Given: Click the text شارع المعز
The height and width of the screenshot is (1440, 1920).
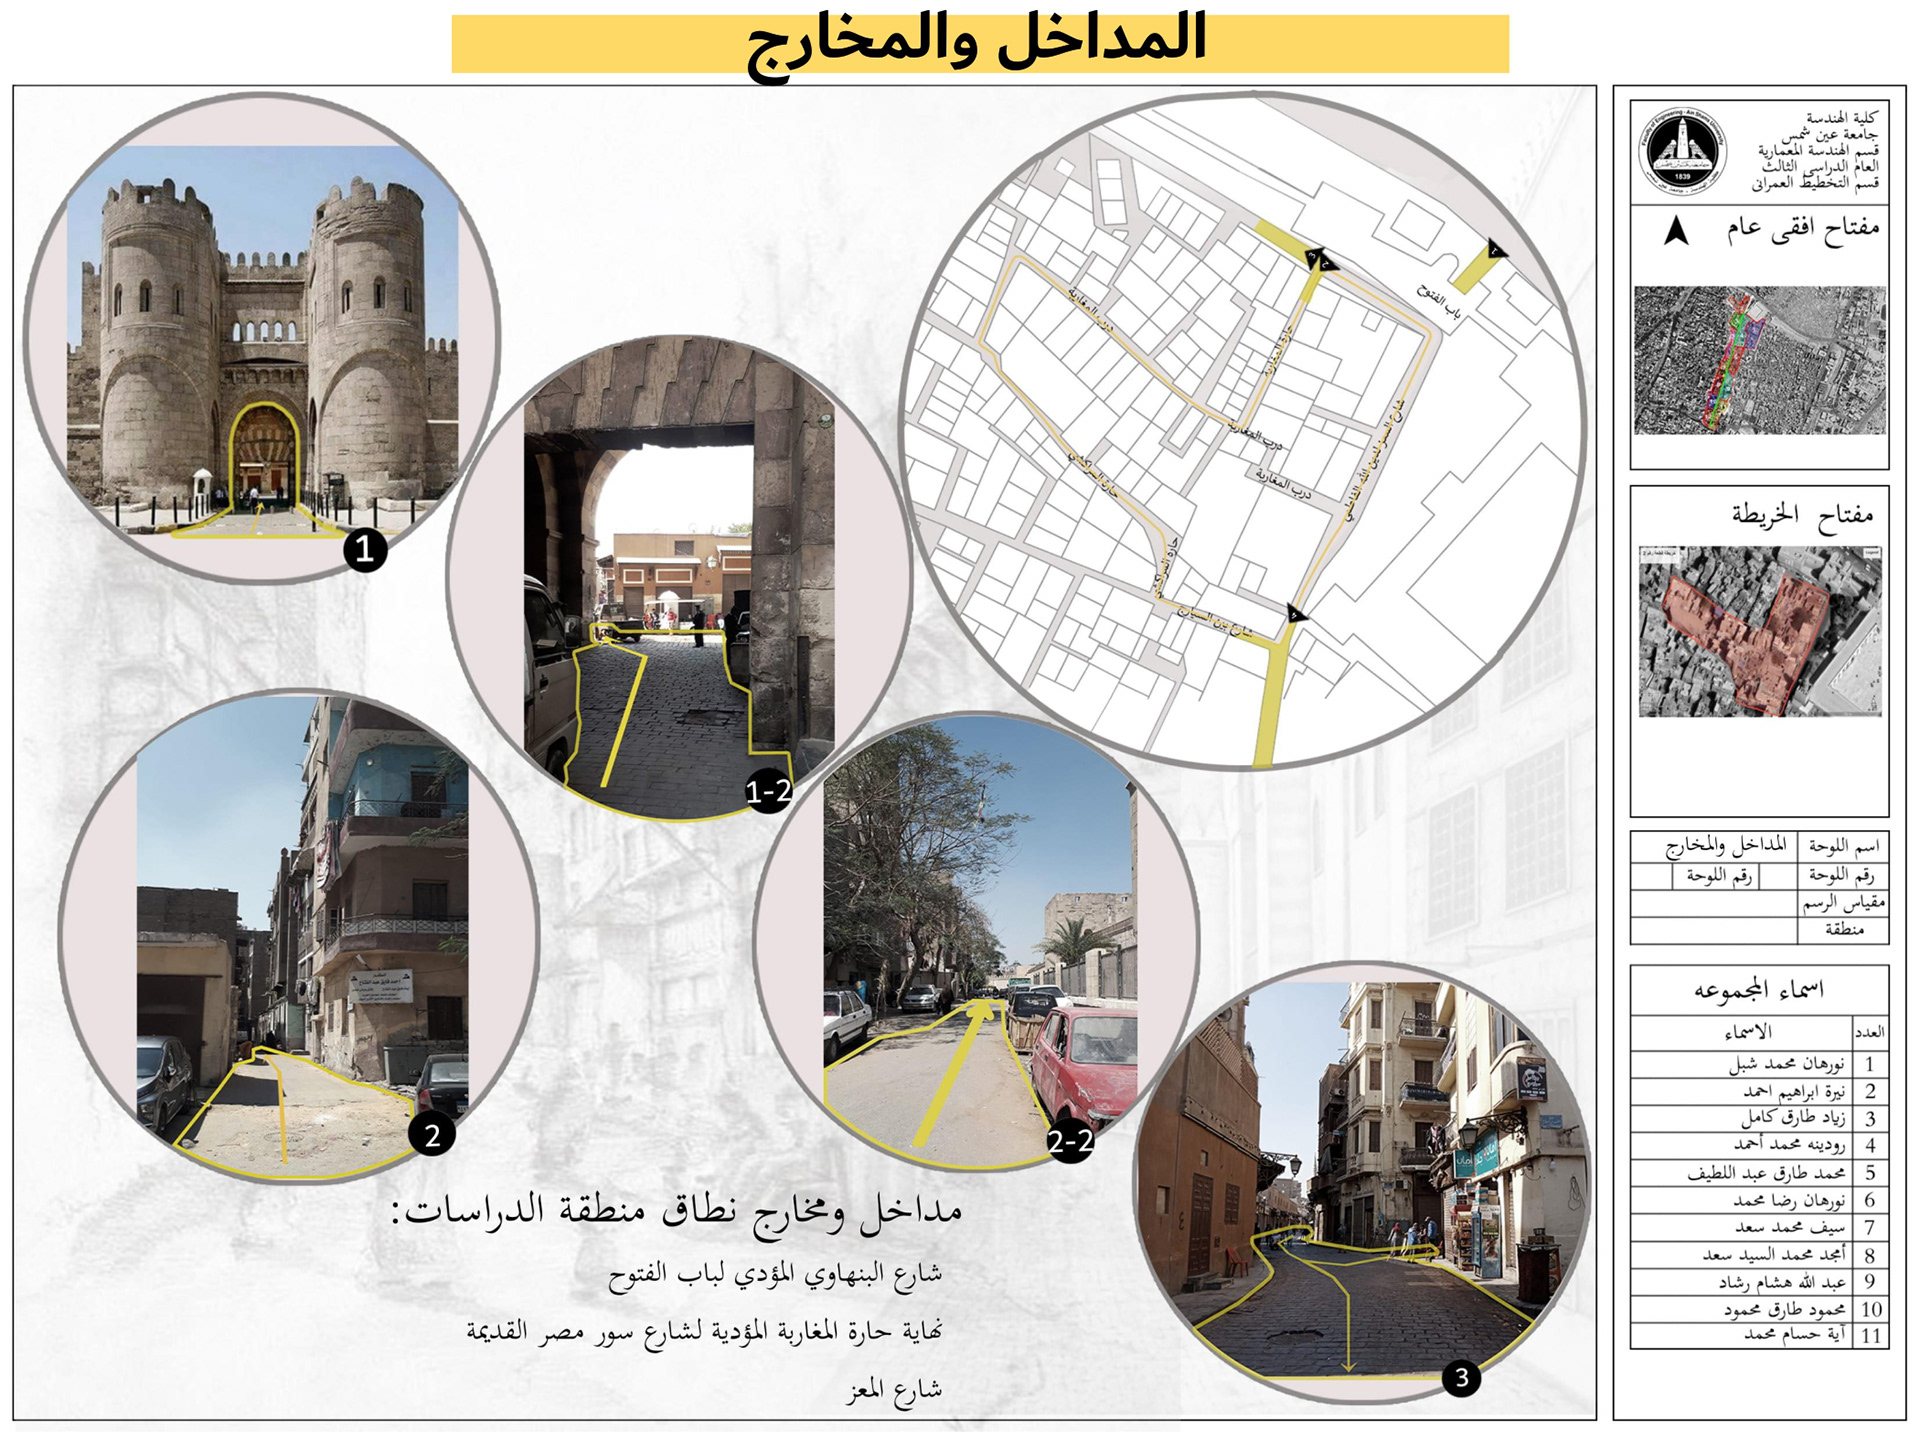Looking at the screenshot, I should [893, 1390].
